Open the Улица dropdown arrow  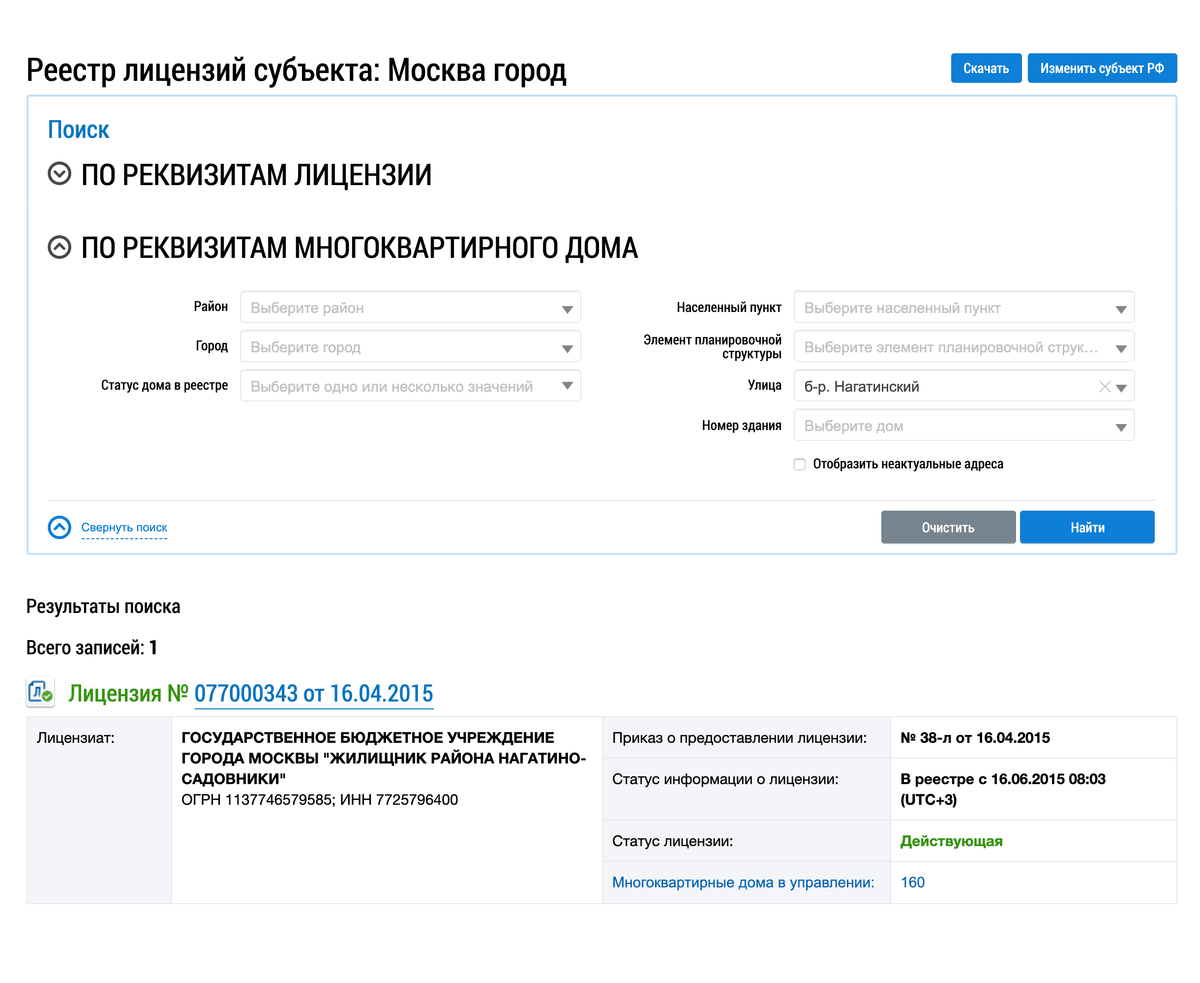pyautogui.click(x=1122, y=388)
